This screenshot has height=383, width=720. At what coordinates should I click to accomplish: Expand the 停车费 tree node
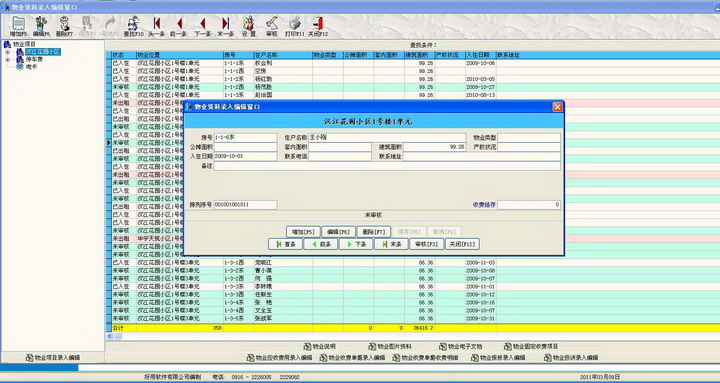(x=7, y=59)
